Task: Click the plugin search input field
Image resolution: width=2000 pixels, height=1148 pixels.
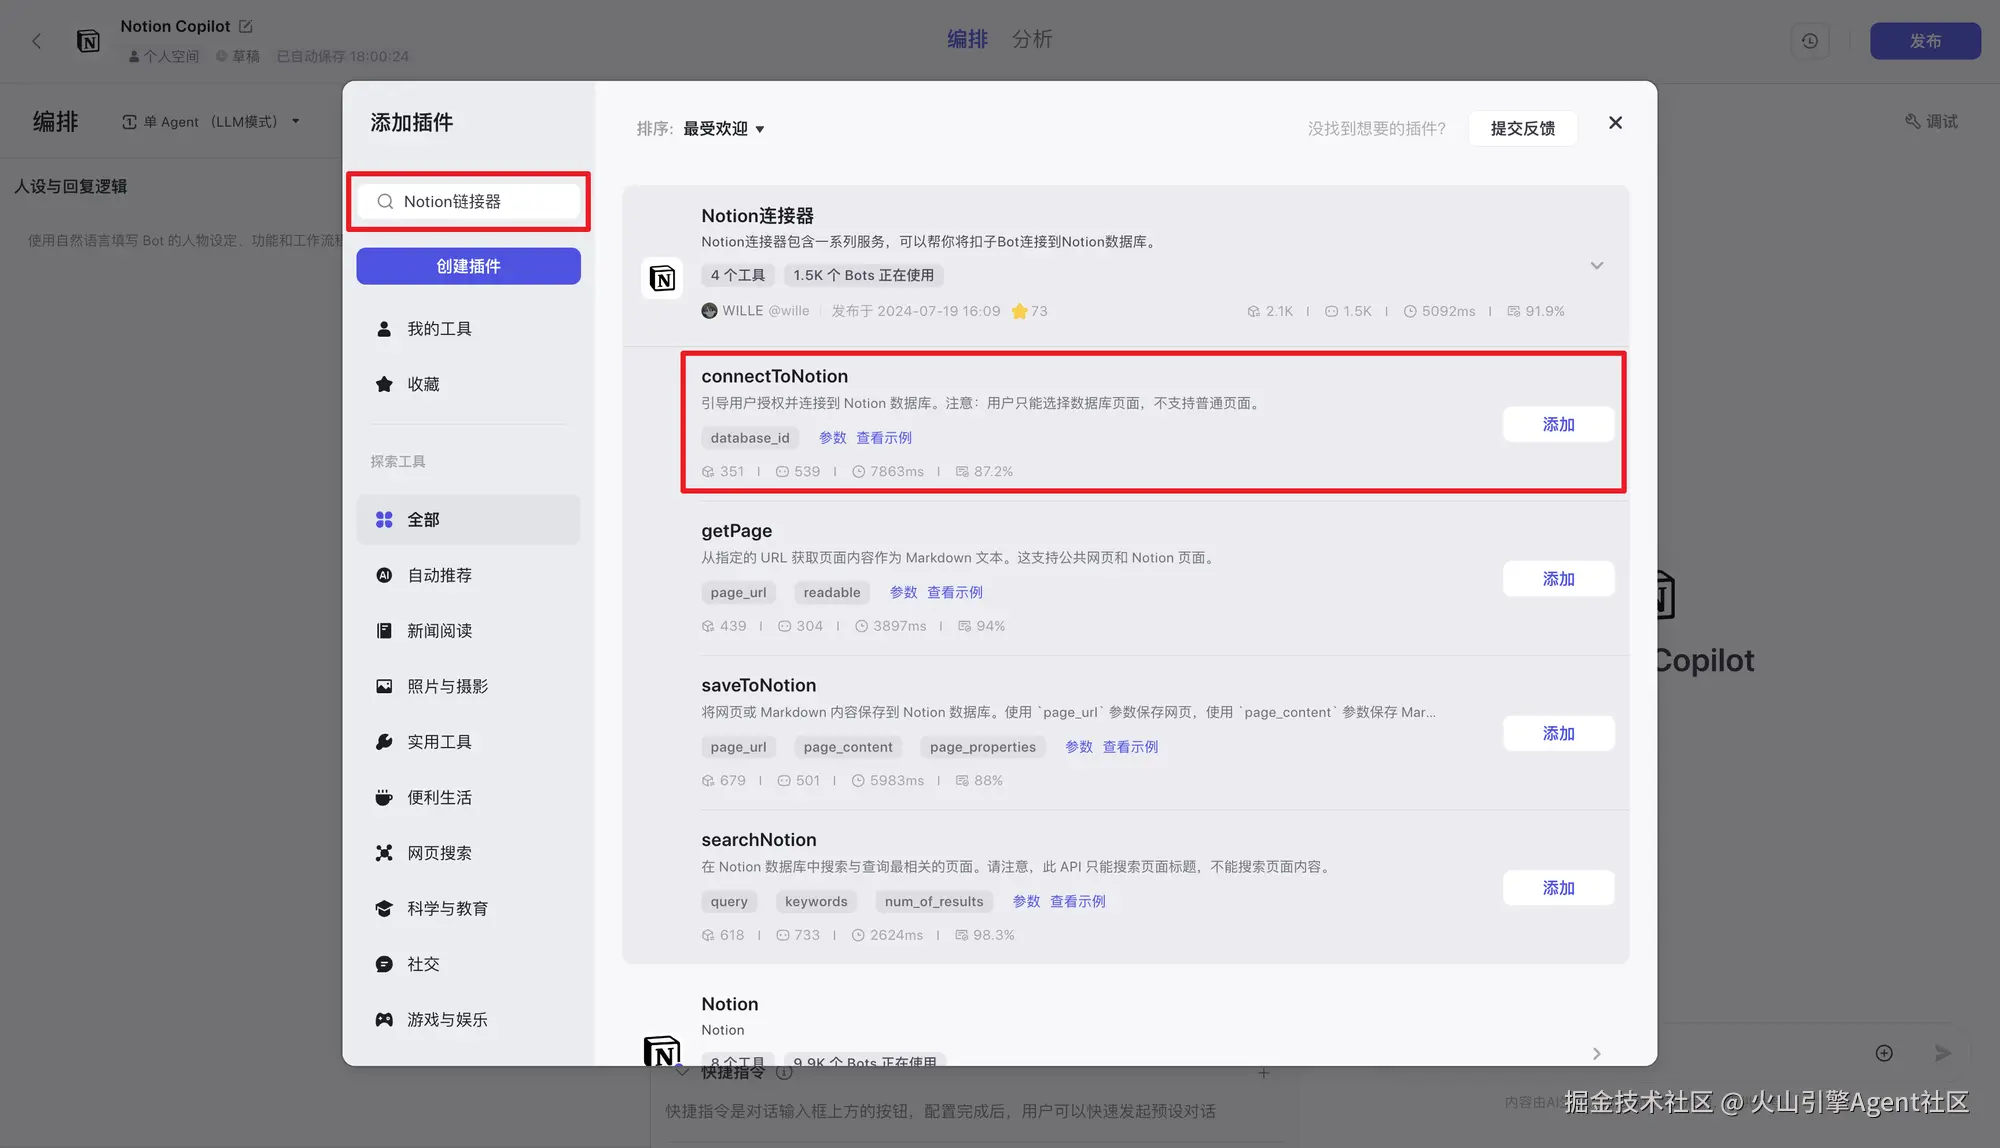Action: (468, 202)
